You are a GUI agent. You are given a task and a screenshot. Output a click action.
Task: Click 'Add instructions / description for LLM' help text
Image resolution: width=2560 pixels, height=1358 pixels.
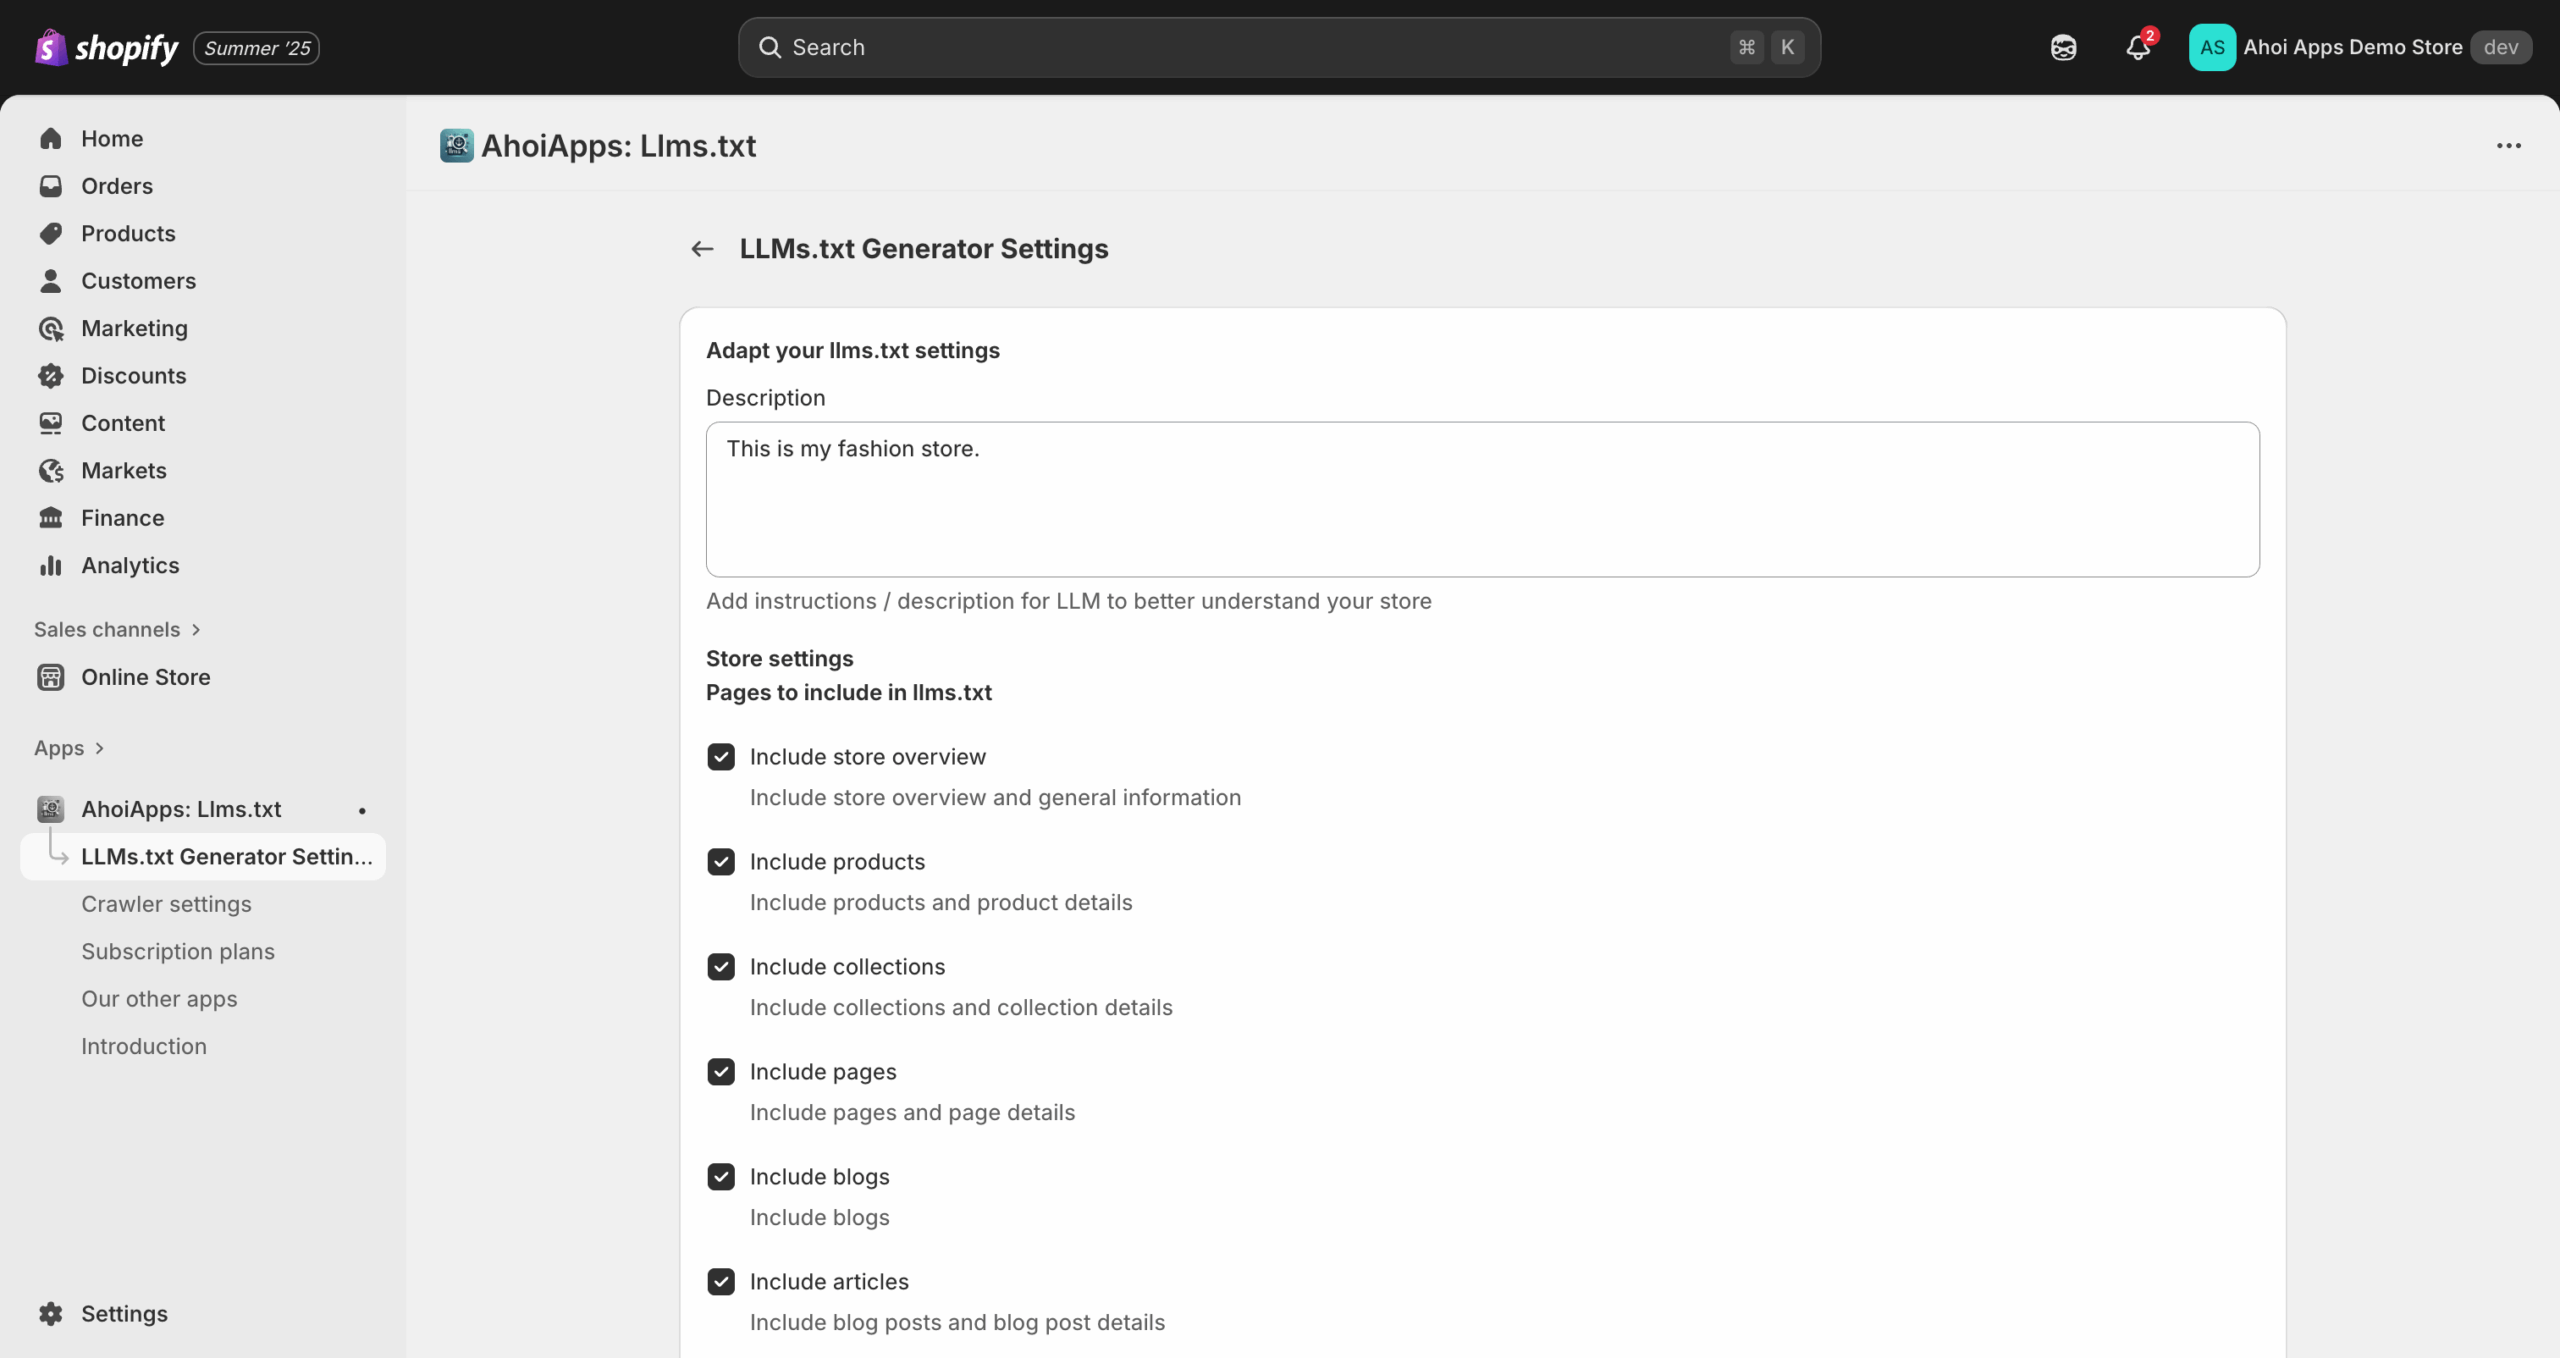[1068, 601]
